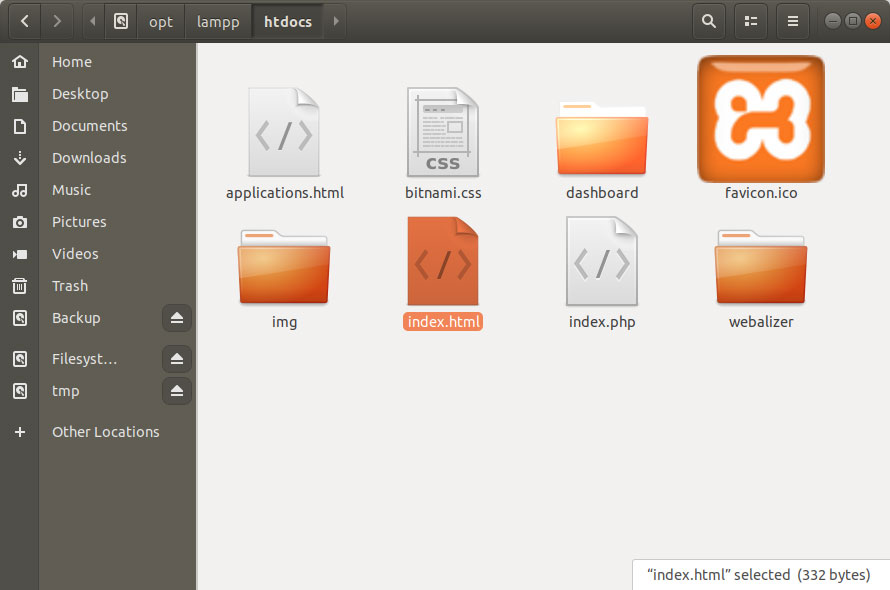Image resolution: width=890 pixels, height=590 pixels.
Task: Switch to the opt breadcrumb
Action: (160, 21)
